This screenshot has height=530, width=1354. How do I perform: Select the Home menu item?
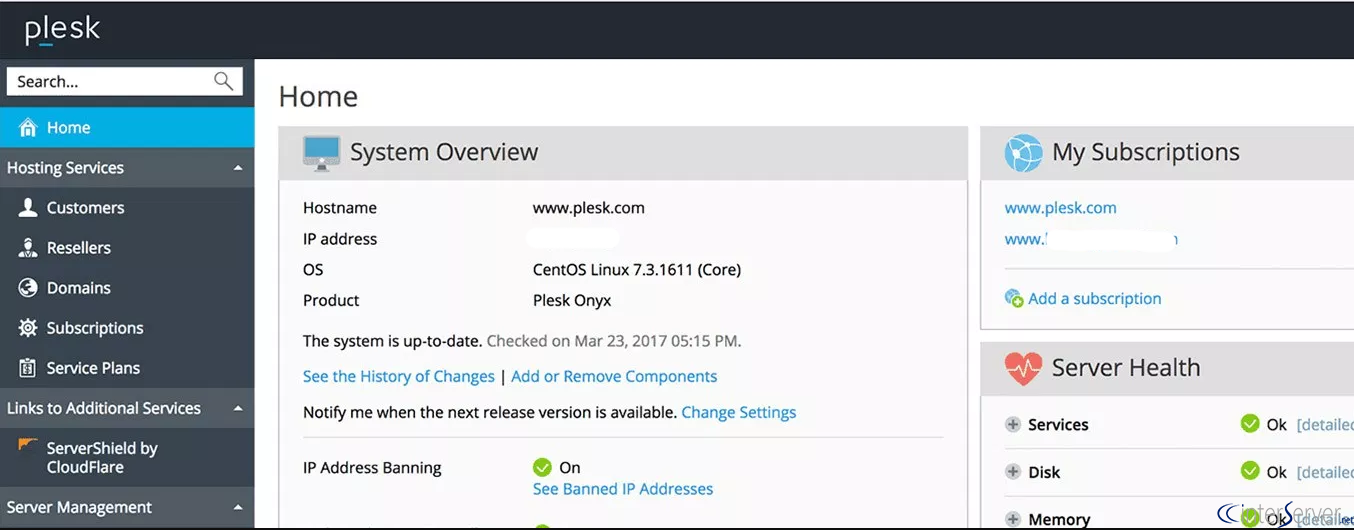click(x=127, y=127)
